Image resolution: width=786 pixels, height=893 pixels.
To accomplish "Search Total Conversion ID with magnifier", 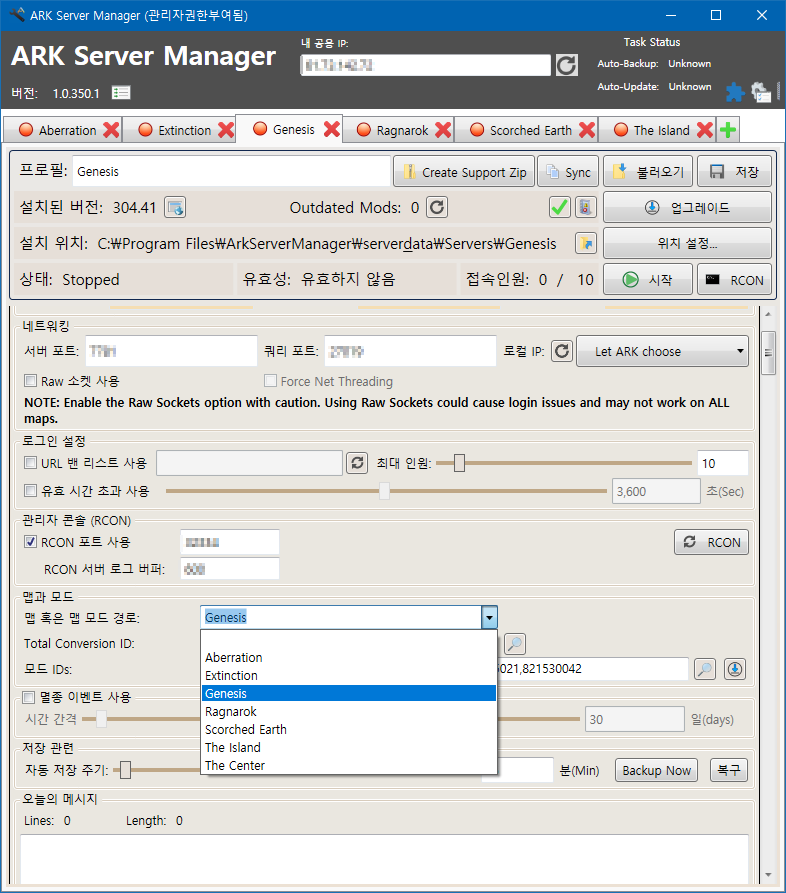I will click(515, 644).
